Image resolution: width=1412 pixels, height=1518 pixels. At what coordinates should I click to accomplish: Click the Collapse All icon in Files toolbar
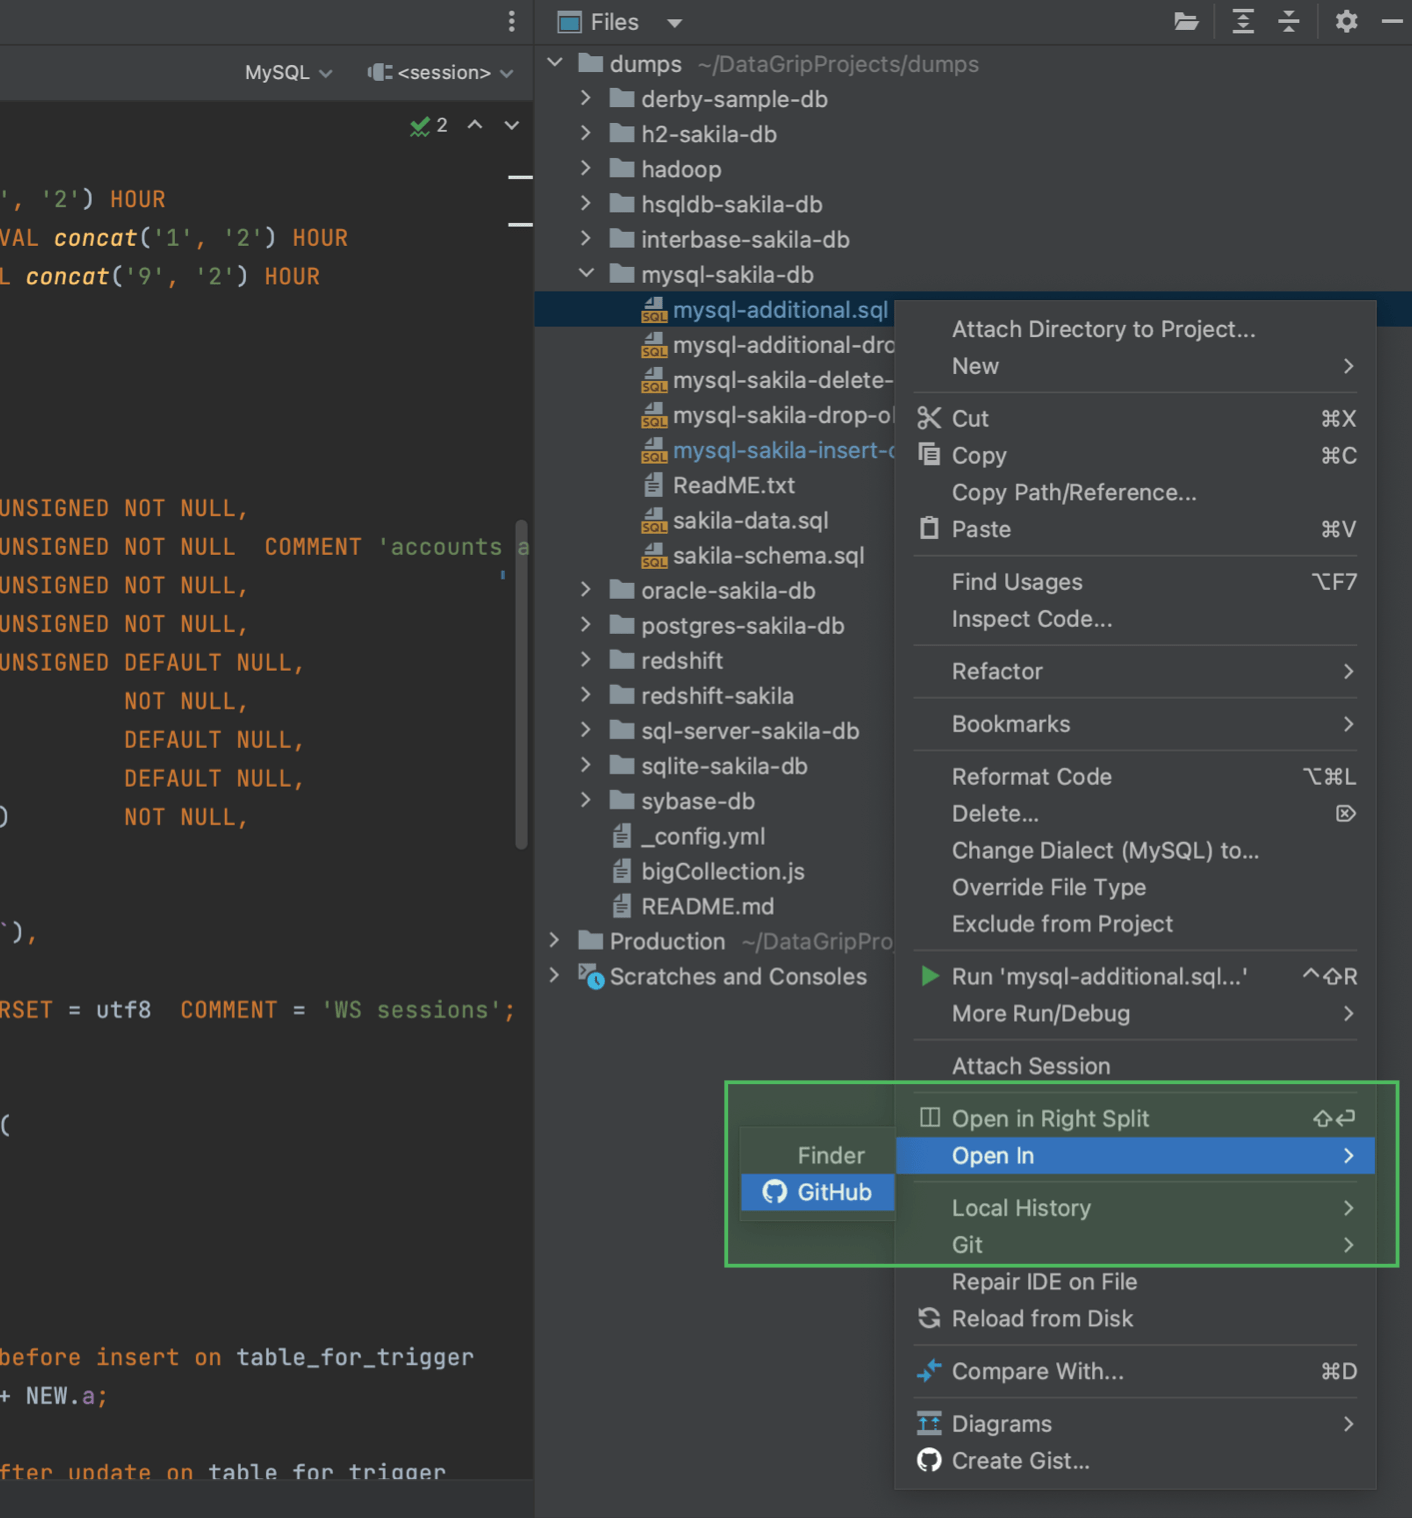[x=1289, y=21]
